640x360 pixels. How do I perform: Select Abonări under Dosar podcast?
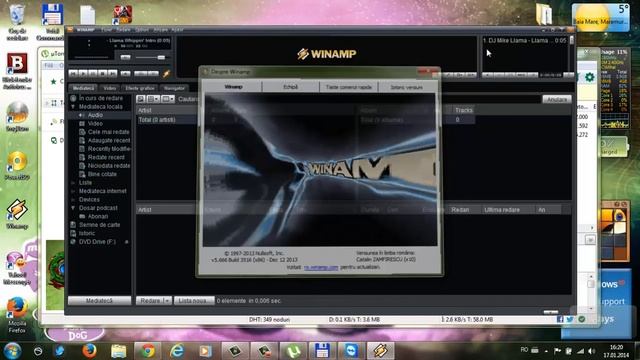point(98,216)
